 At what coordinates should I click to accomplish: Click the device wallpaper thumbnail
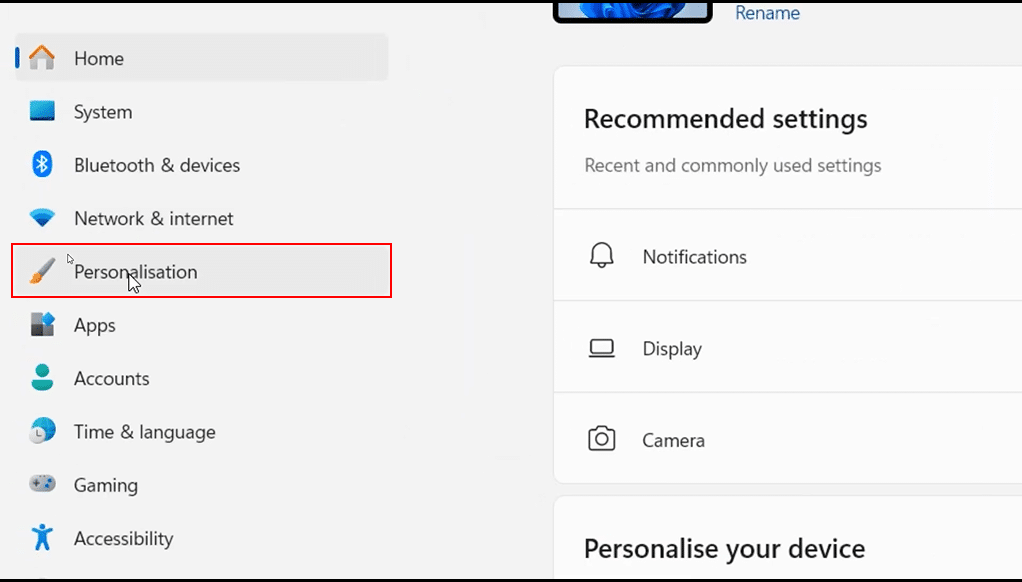(632, 10)
